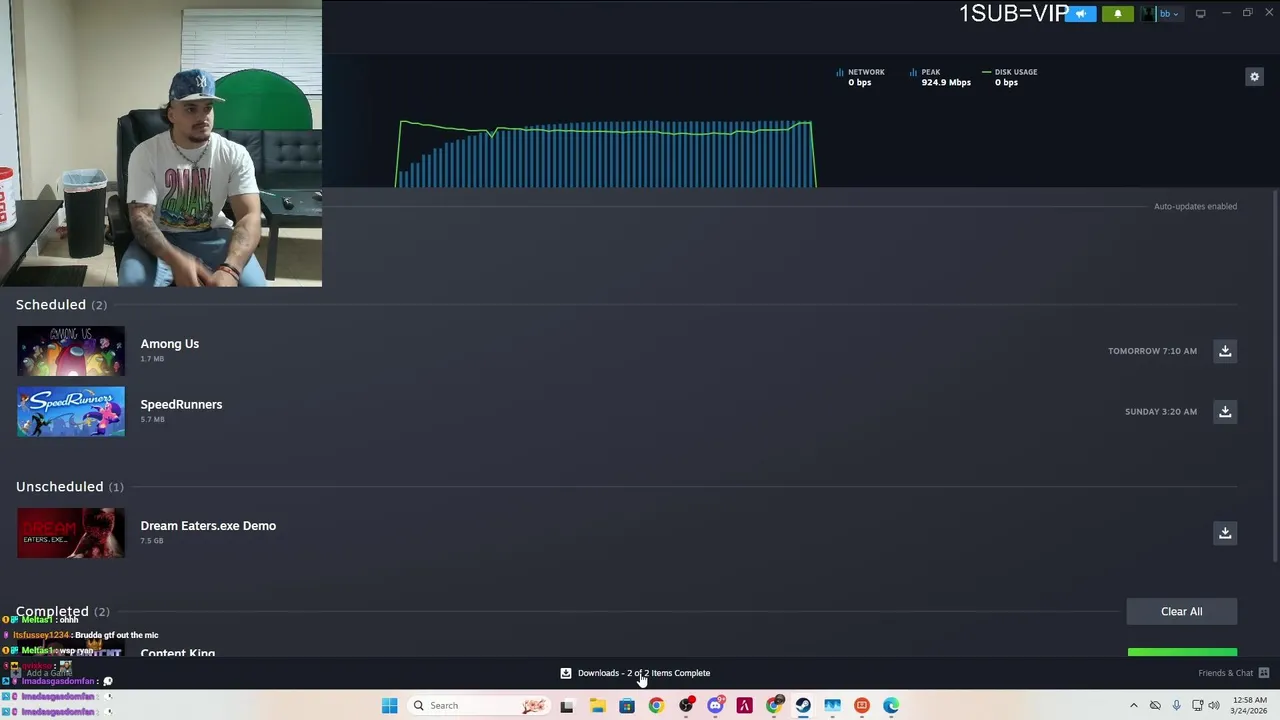This screenshot has height=720, width=1280.
Task: Open Discord from the taskbar
Action: point(715,706)
